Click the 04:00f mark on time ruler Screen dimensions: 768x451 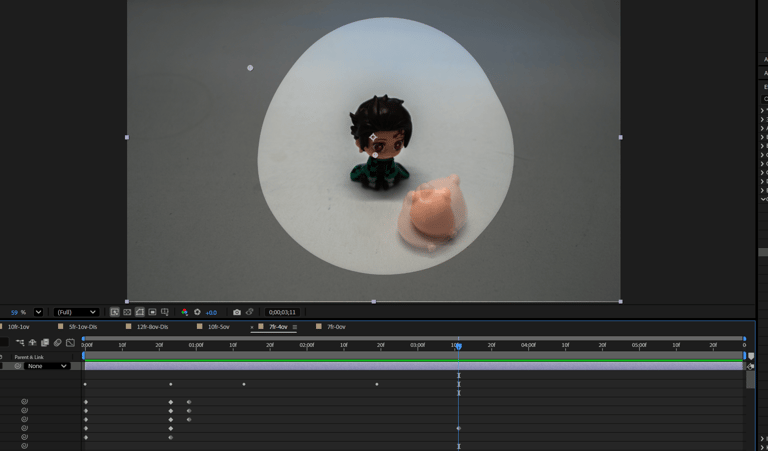(x=528, y=345)
